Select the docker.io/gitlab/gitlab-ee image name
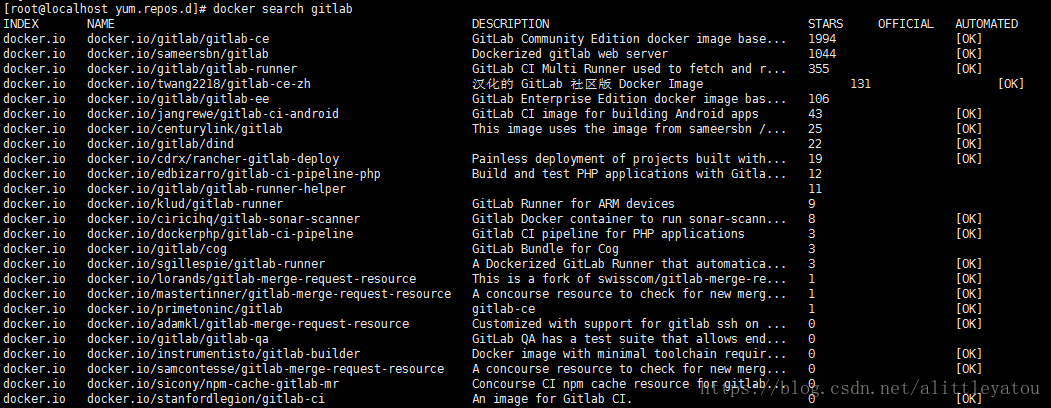Viewport: 1051px width, 408px height. point(178,99)
